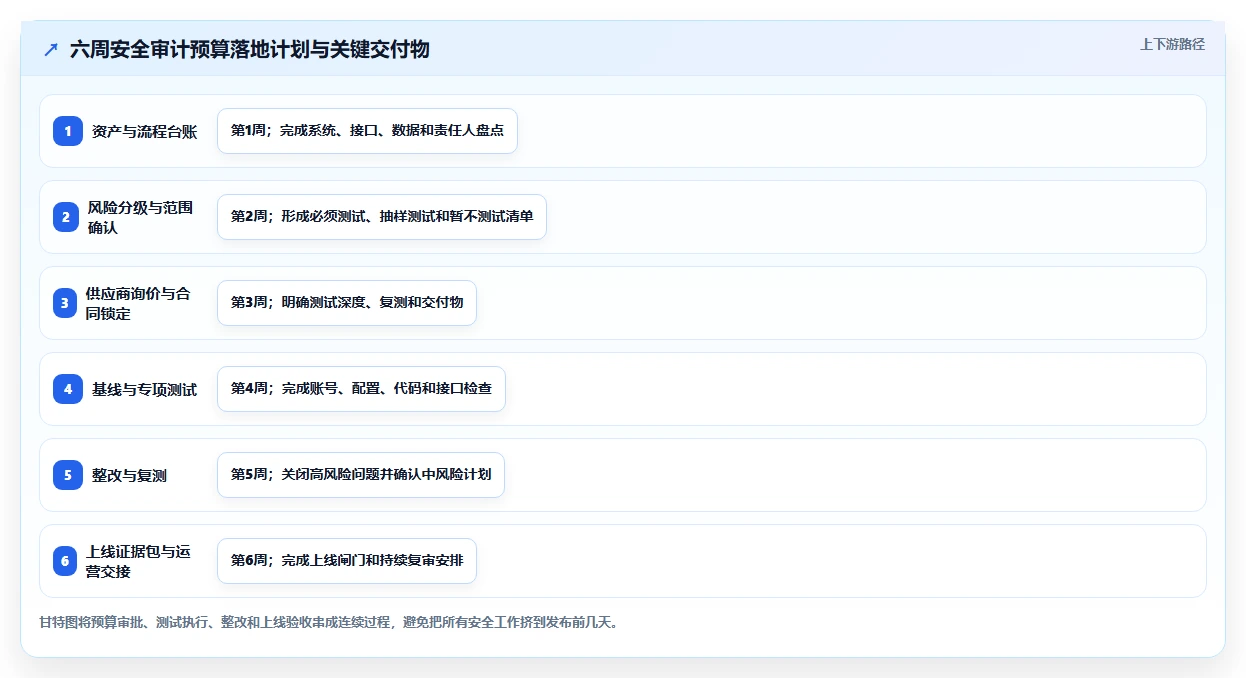Image resolution: width=1246 pixels, height=678 pixels.
Task: Click the 第4周 账号配置代码检查 chip
Action: [361, 389]
